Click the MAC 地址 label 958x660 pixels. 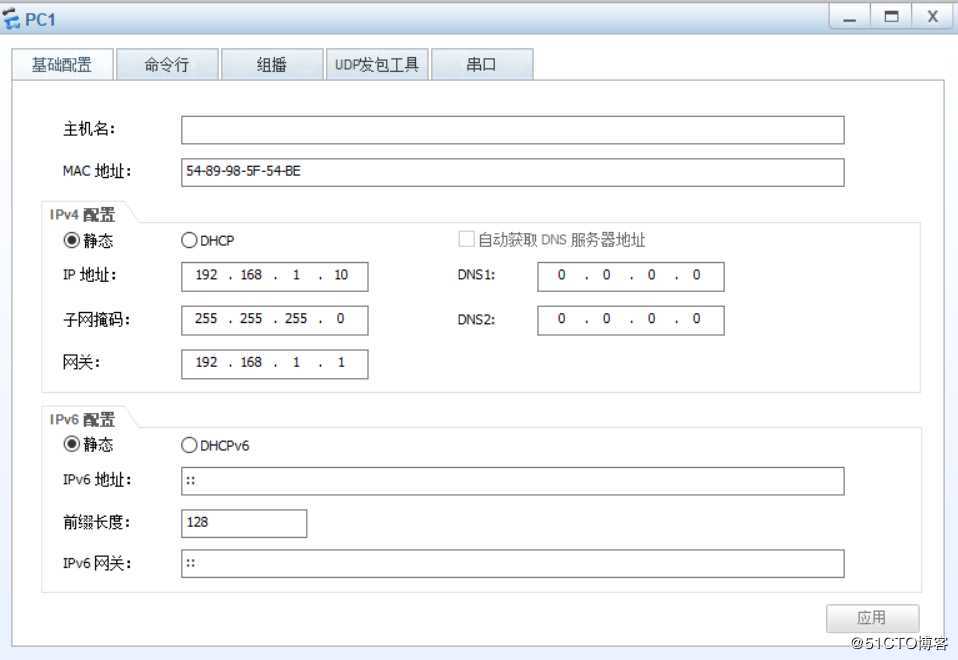[97, 171]
